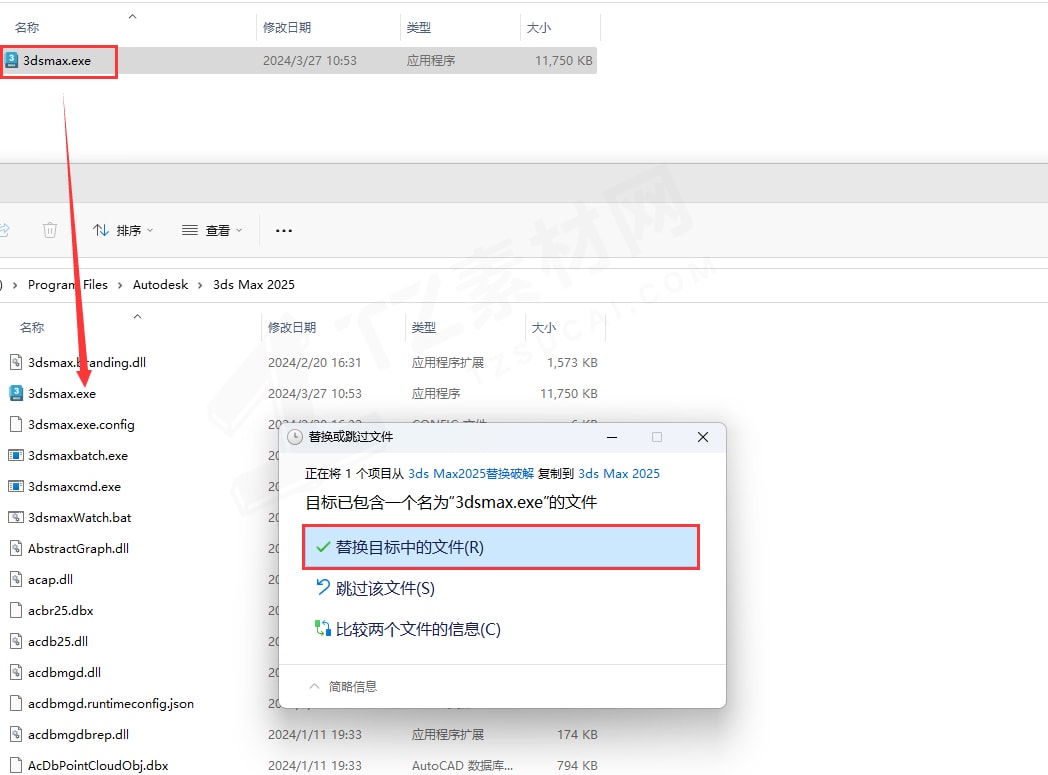The image size is (1048, 775).
Task: Select the 3dsmaxbatch.exe file icon
Action: 16,456
